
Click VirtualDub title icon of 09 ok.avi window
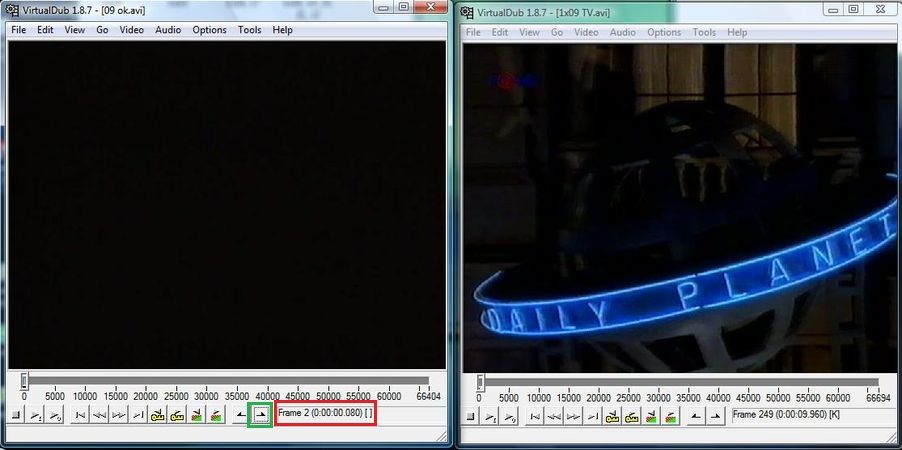(12, 11)
